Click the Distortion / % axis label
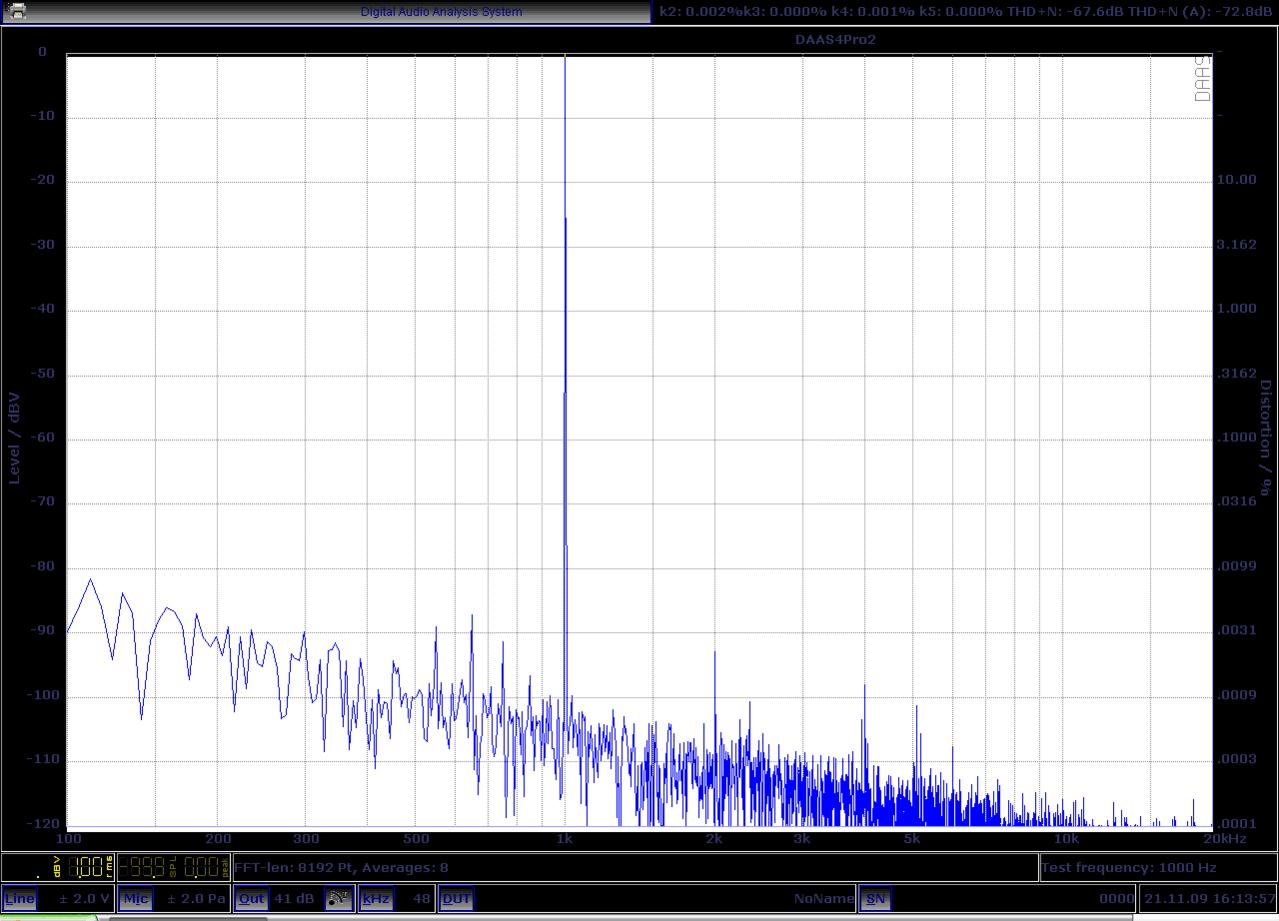Image resolution: width=1279 pixels, height=921 pixels. (1265, 437)
